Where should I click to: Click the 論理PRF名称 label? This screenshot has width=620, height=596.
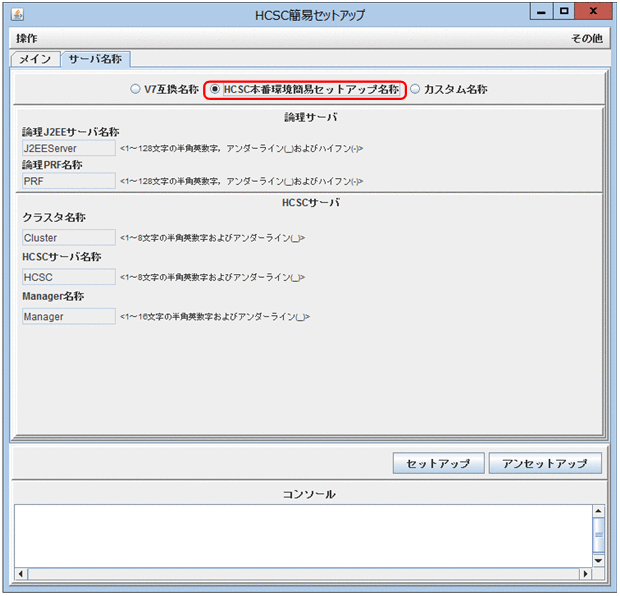[x=52, y=165]
